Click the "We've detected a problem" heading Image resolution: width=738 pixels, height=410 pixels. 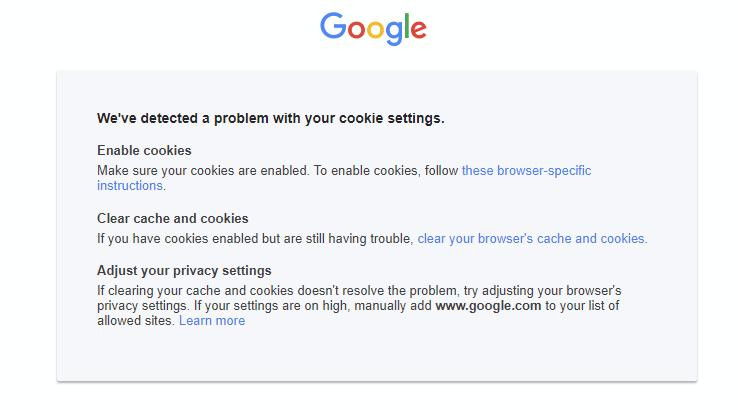[x=270, y=118]
